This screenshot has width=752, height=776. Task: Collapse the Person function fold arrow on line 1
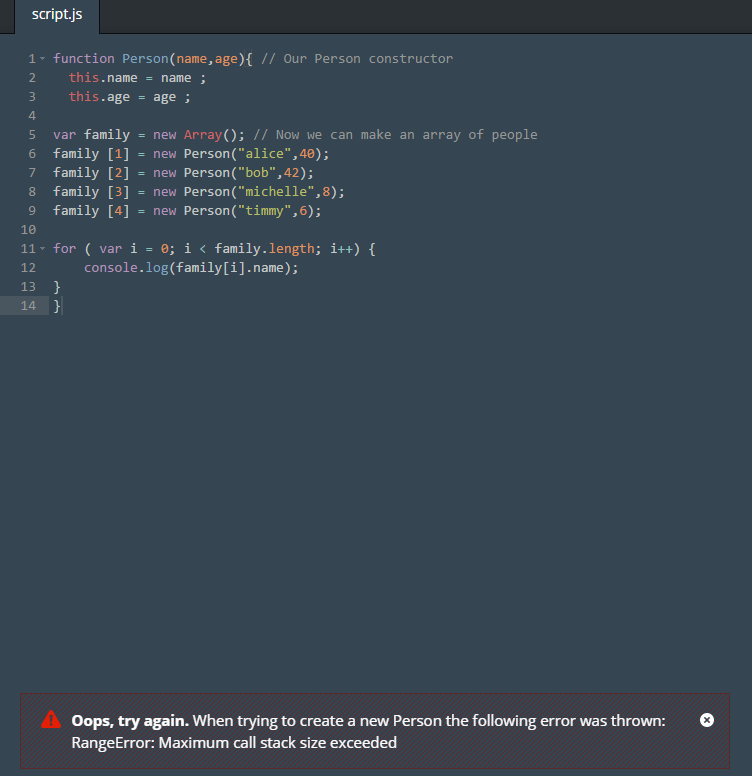(x=43, y=59)
